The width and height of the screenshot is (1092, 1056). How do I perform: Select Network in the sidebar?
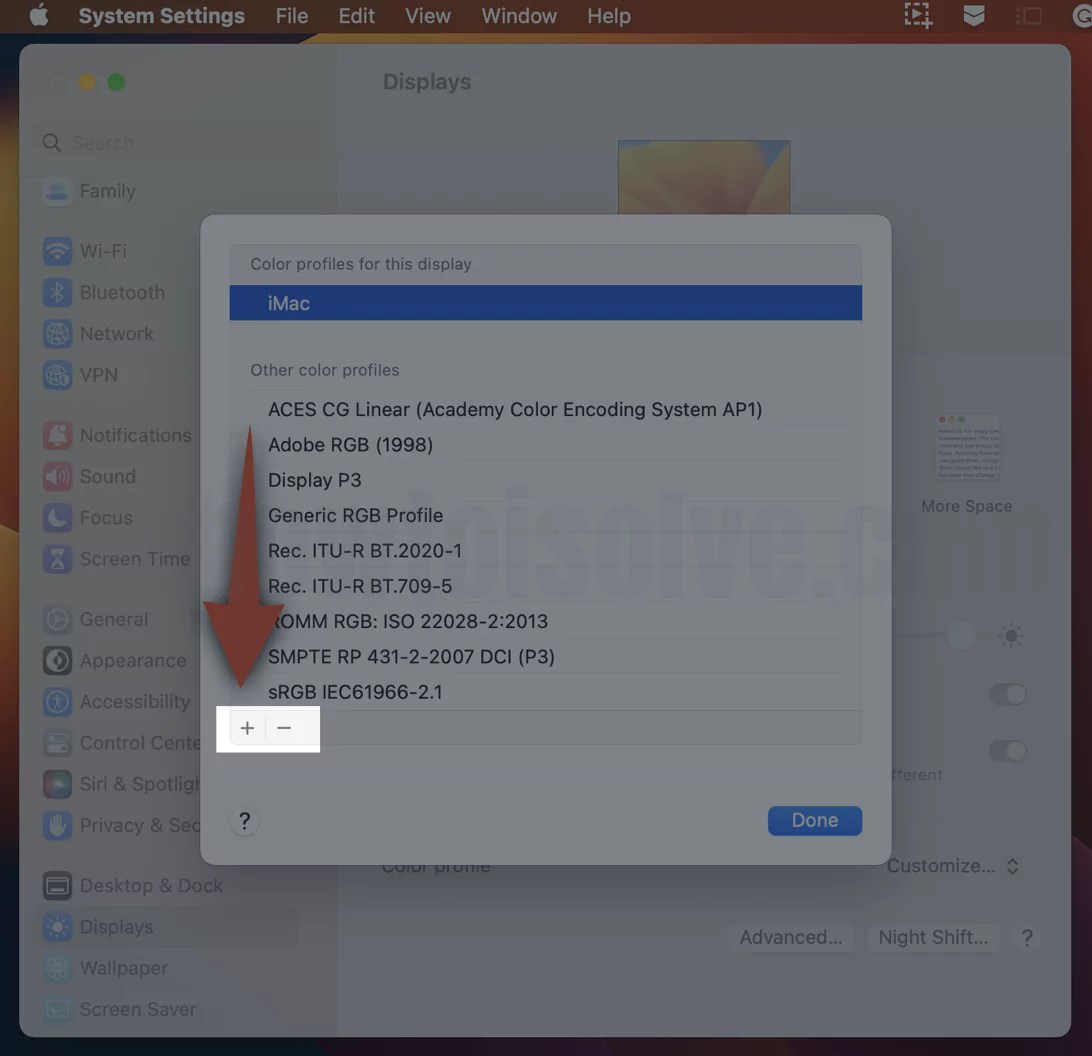tap(116, 333)
